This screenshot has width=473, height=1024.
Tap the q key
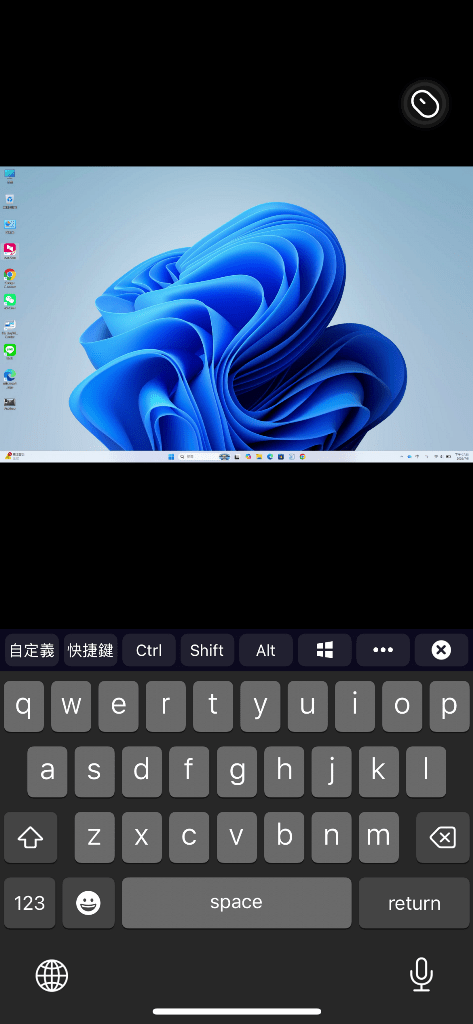pos(24,706)
